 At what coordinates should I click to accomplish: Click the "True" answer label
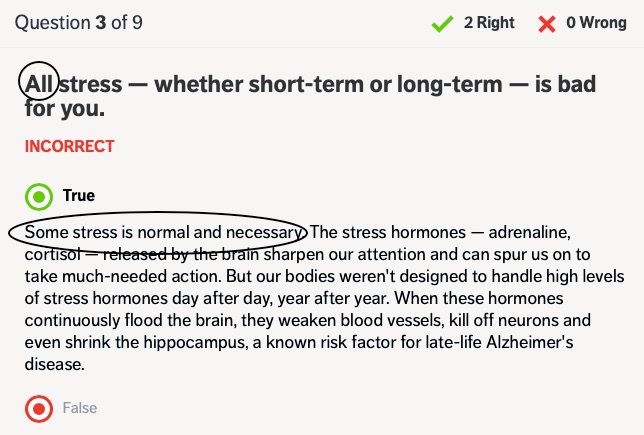[x=79, y=196]
